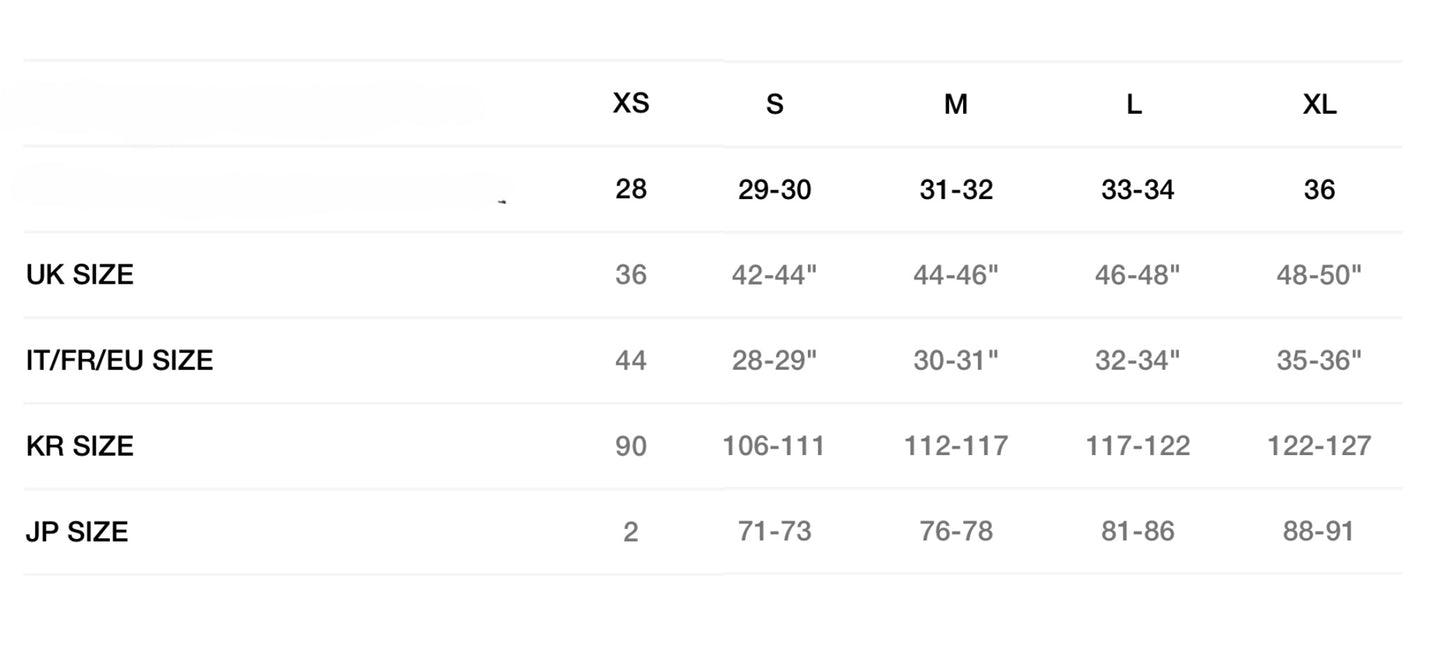Click the KR size 90 under XS
1445x666 pixels.
click(630, 446)
